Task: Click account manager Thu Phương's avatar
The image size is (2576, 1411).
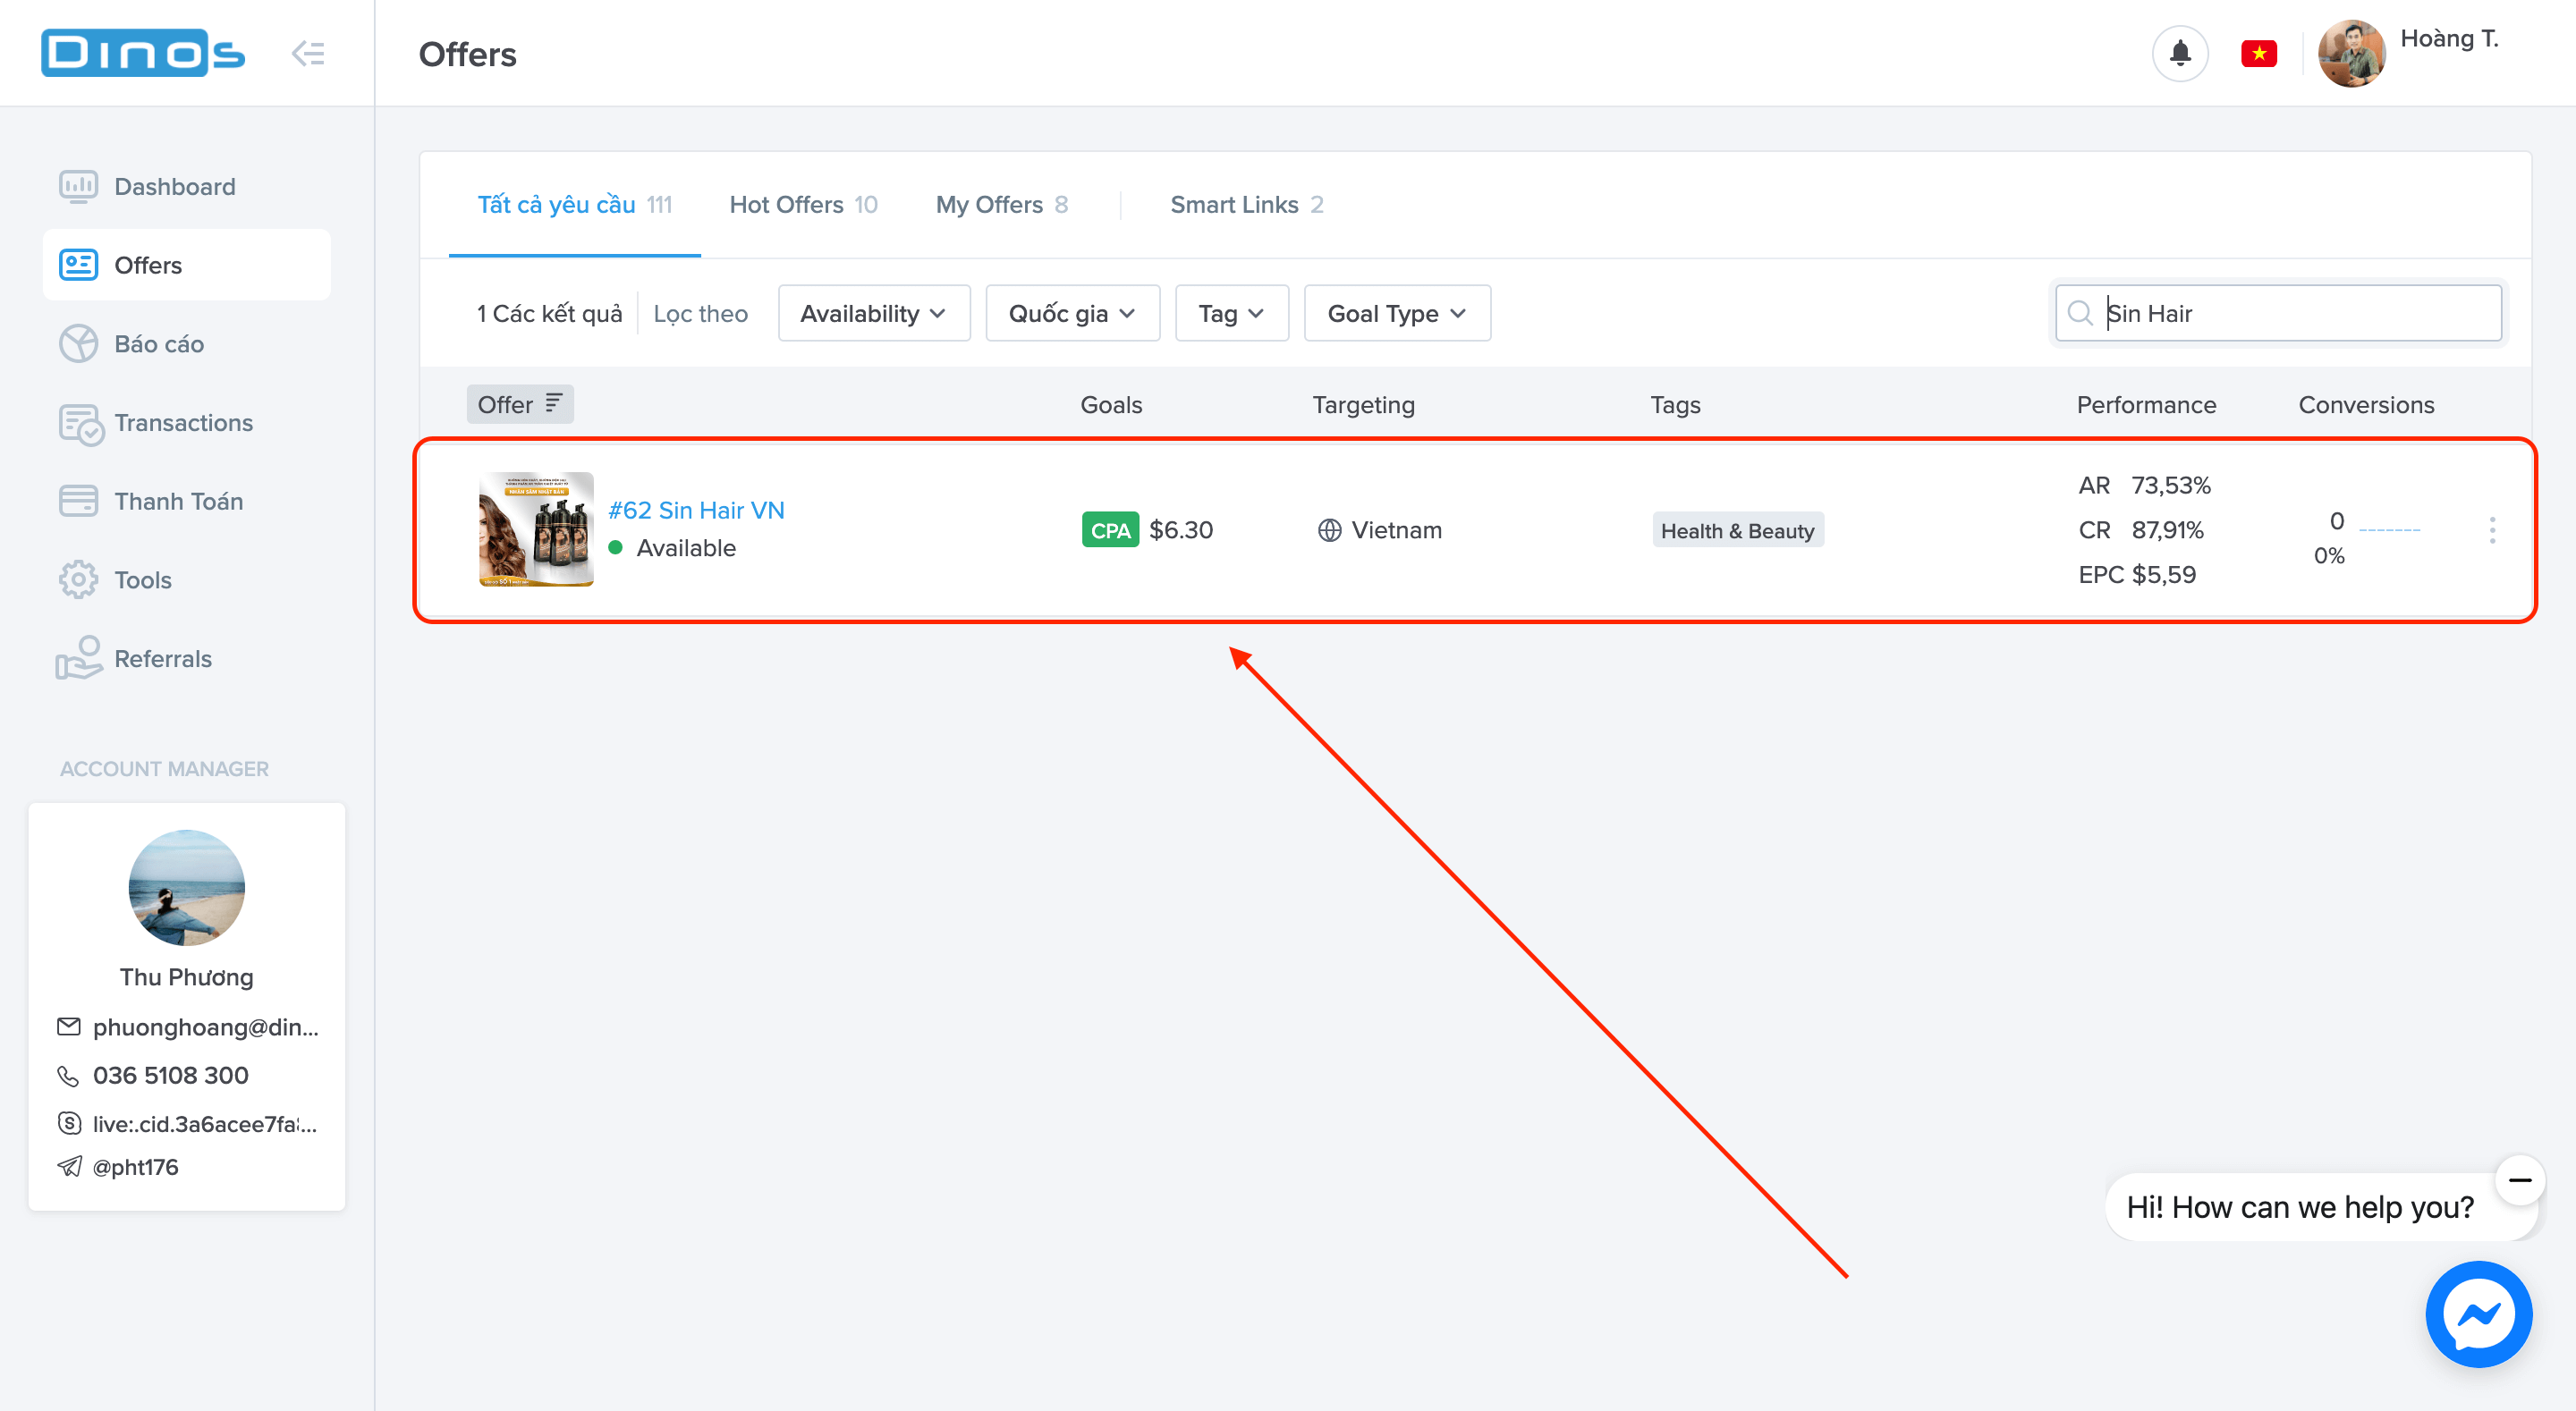Action: tap(186, 887)
